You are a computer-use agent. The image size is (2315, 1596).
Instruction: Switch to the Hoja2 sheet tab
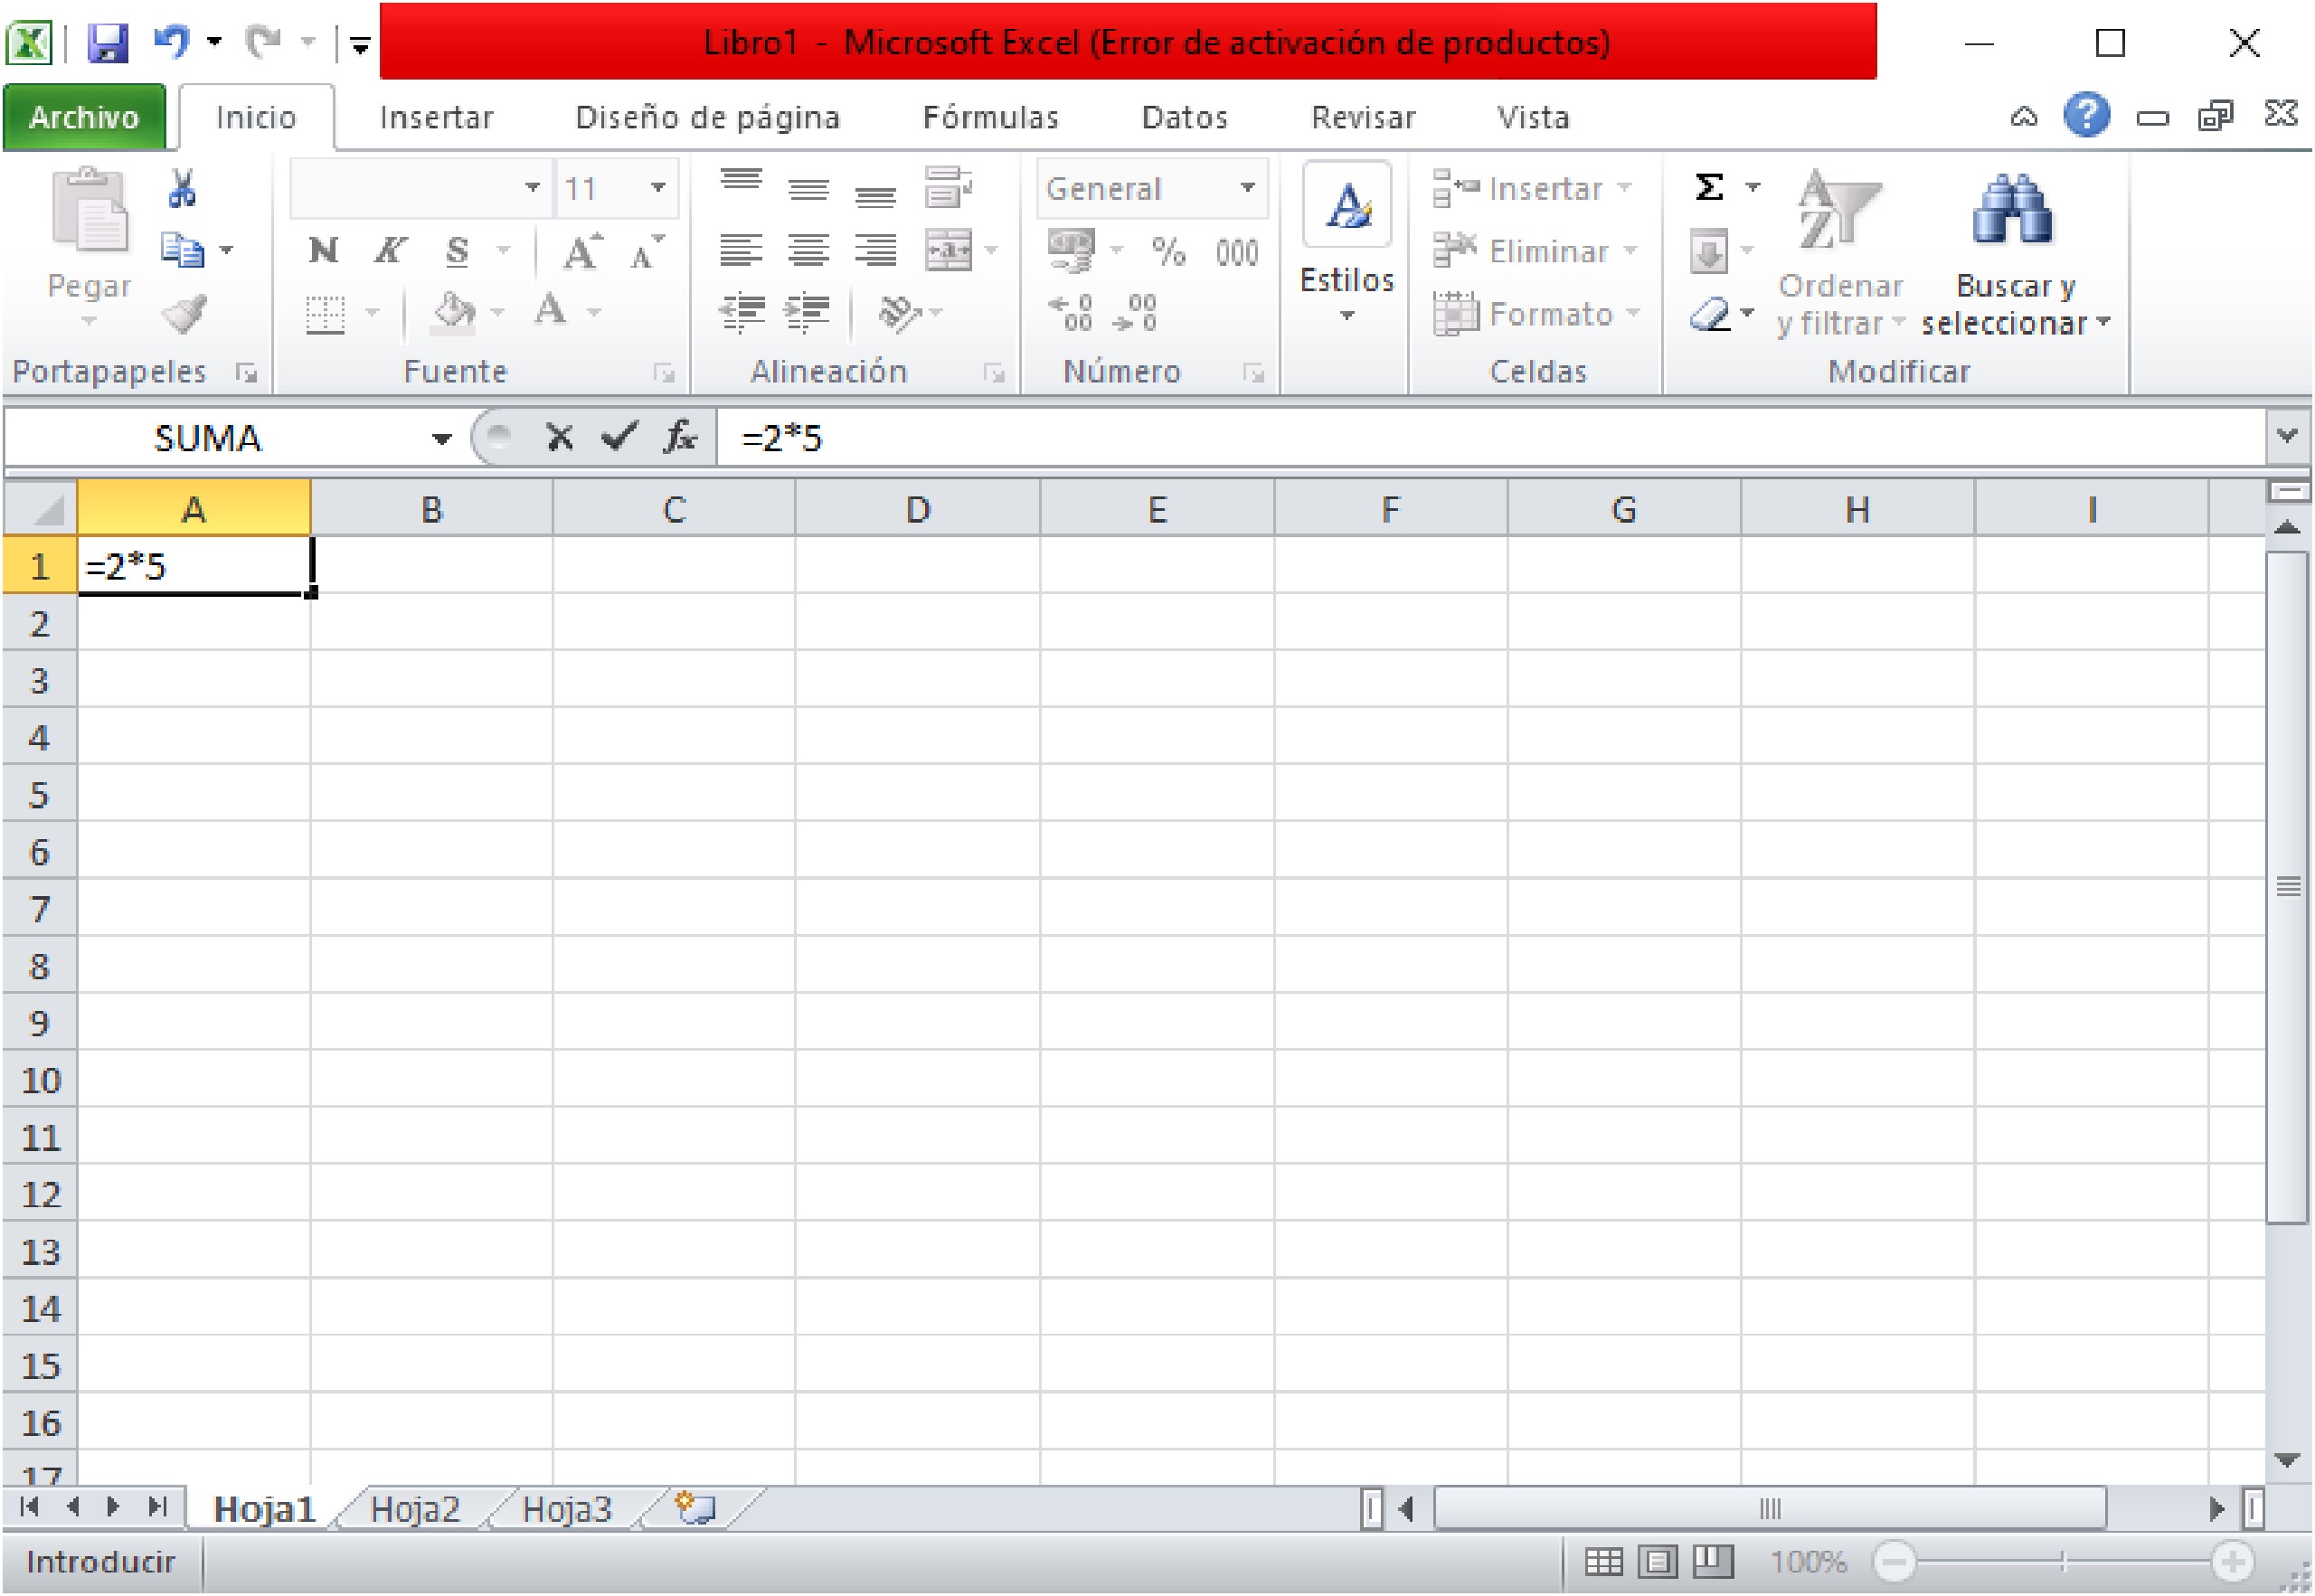coord(416,1510)
